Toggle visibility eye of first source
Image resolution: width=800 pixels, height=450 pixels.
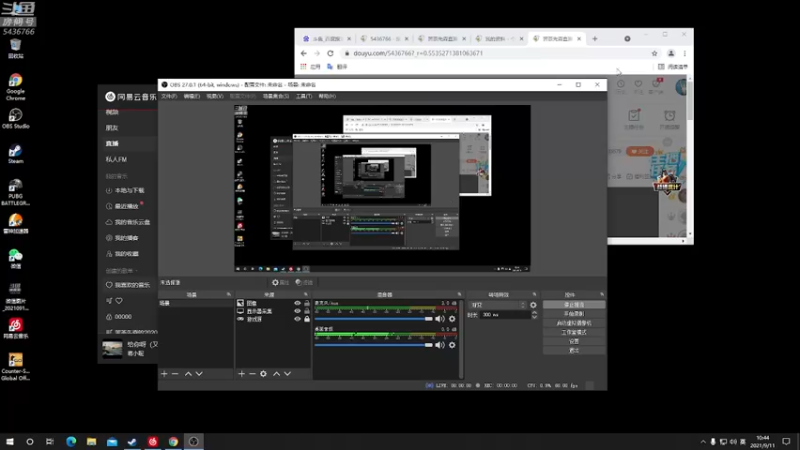pos(297,303)
